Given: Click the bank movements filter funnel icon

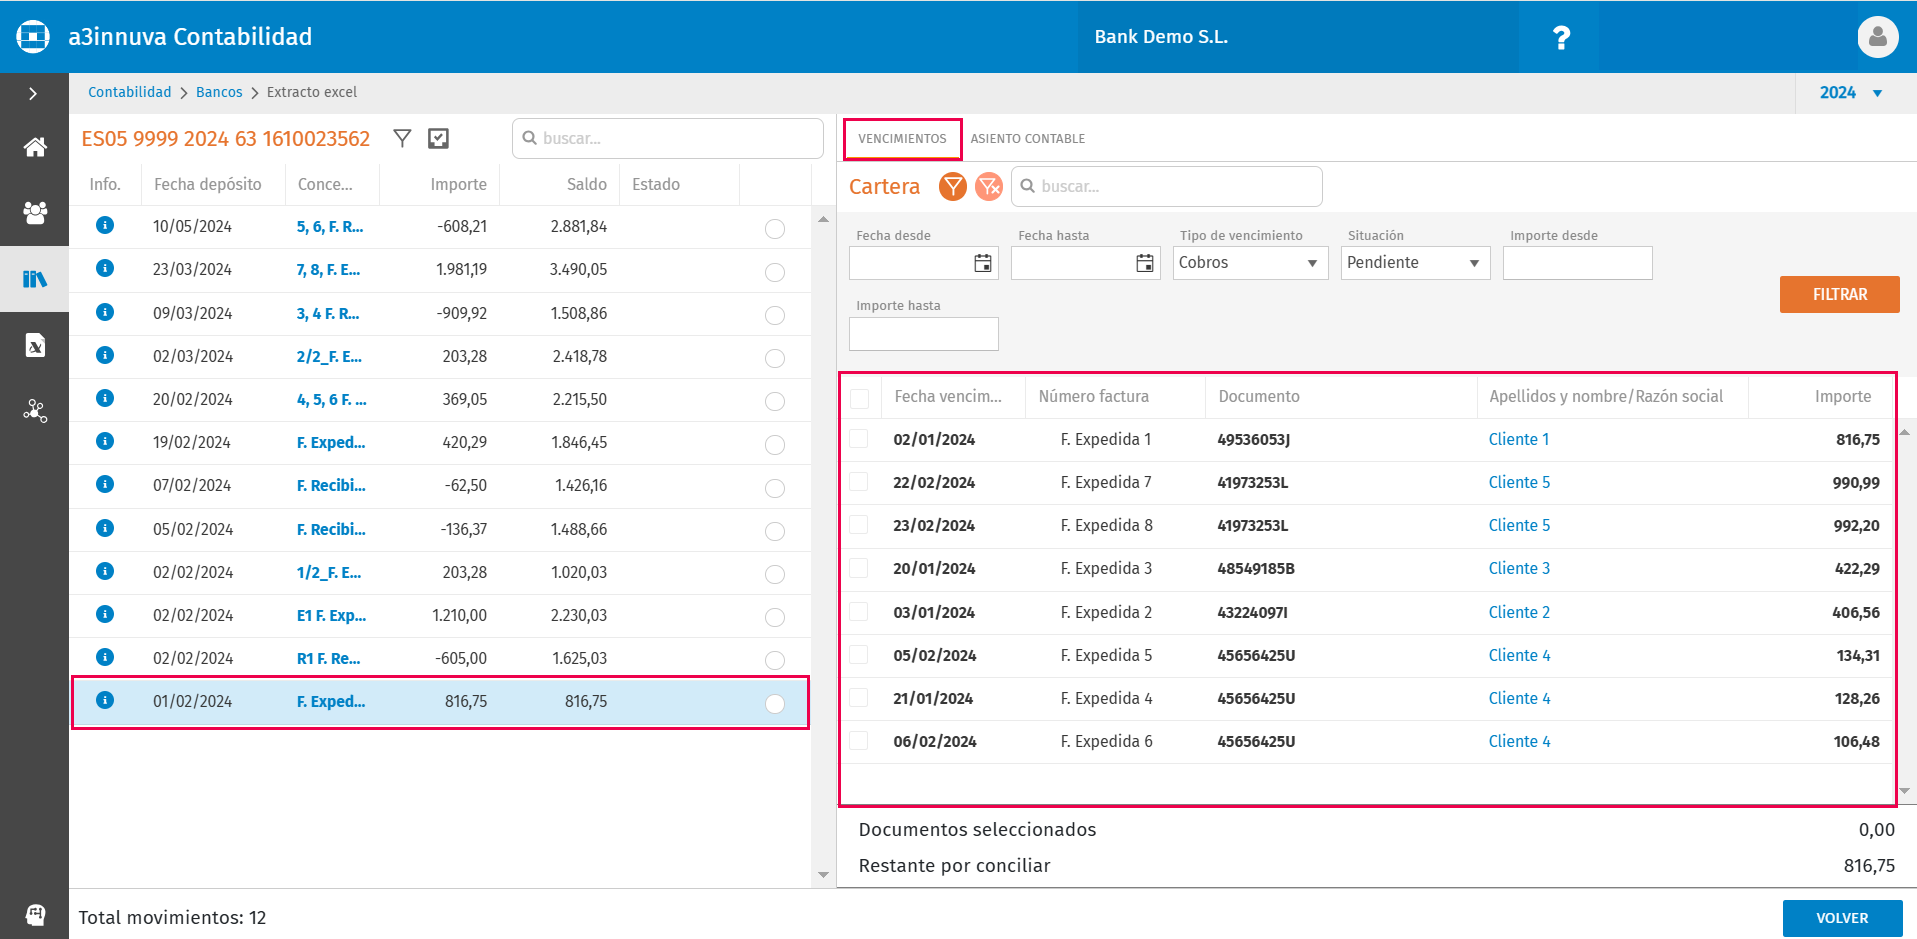Looking at the screenshot, I should click(x=402, y=138).
